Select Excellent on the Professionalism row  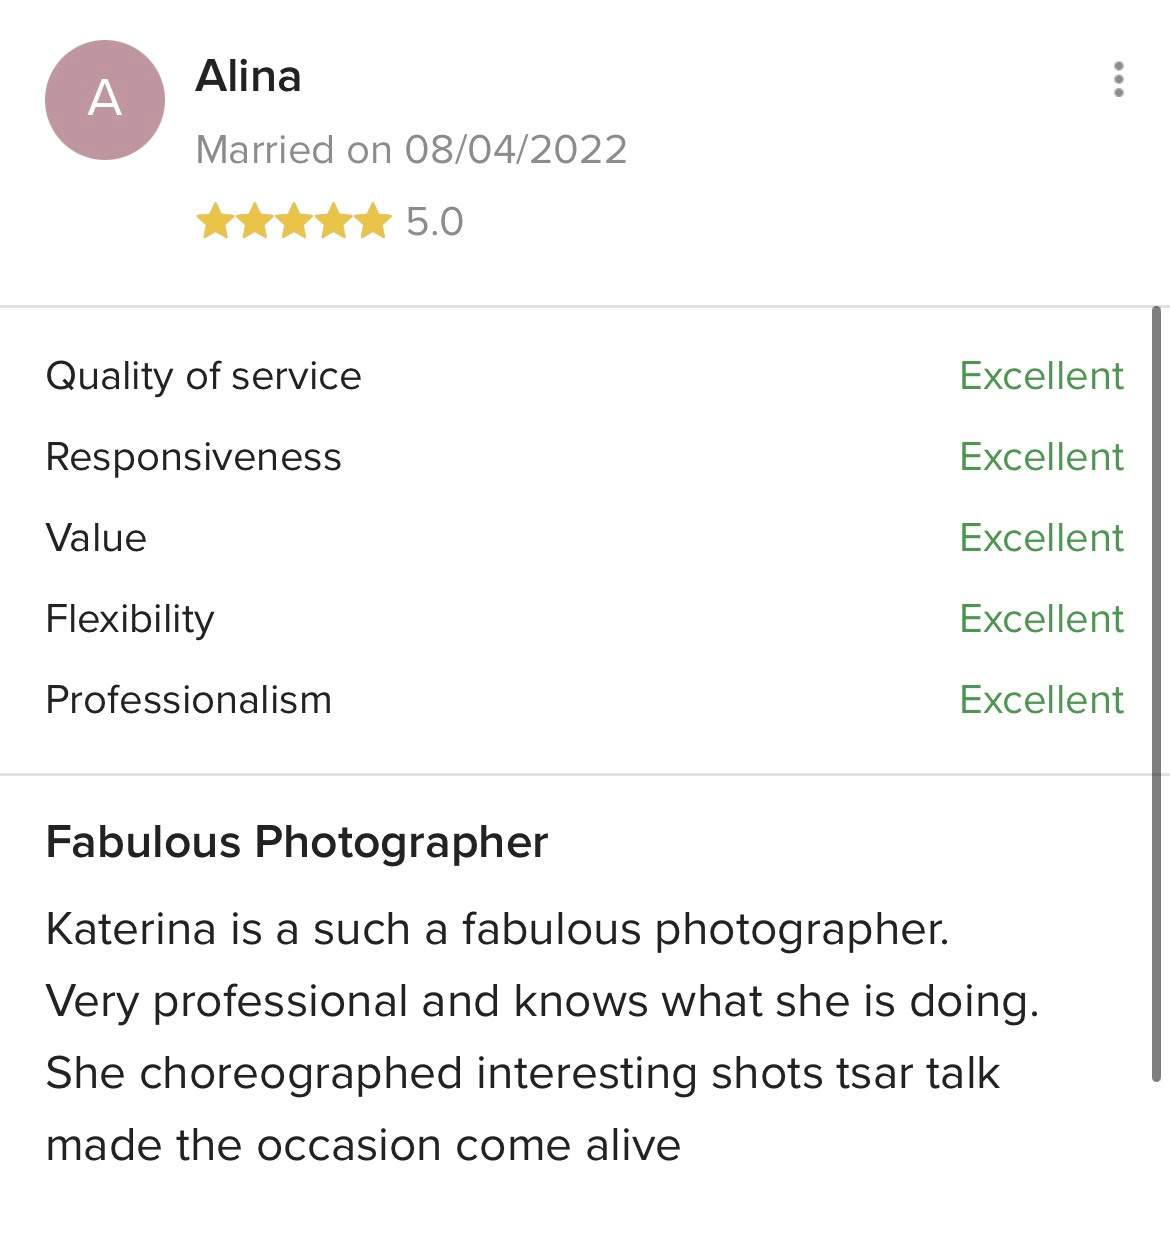(1042, 701)
